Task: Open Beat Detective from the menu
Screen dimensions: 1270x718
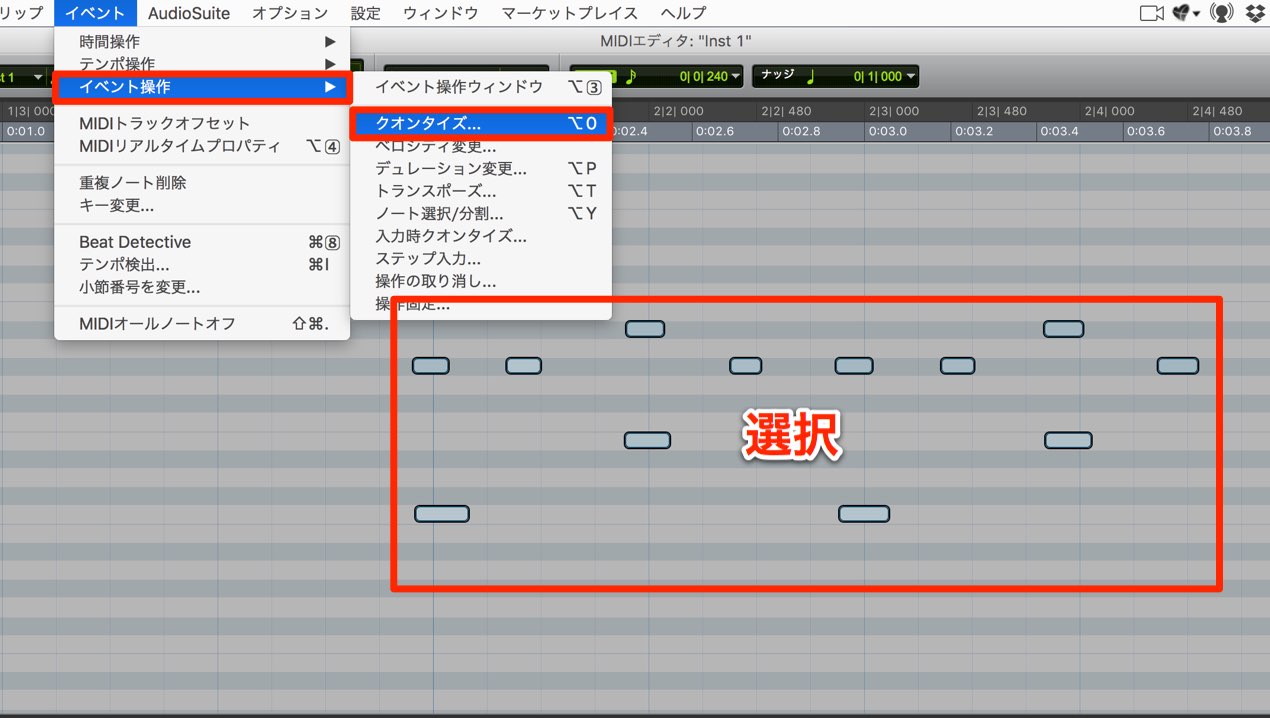Action: coord(202,242)
